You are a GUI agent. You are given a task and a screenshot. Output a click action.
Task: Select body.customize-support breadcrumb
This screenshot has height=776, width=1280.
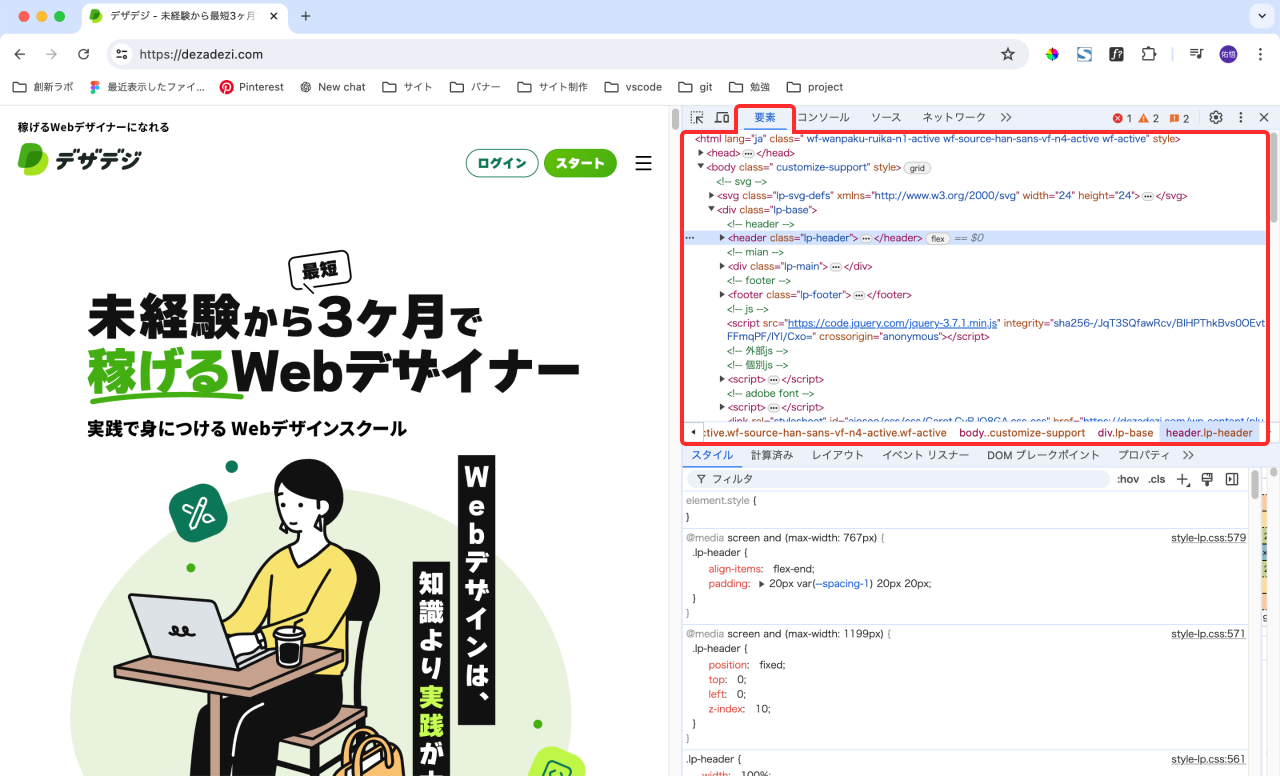1022,433
